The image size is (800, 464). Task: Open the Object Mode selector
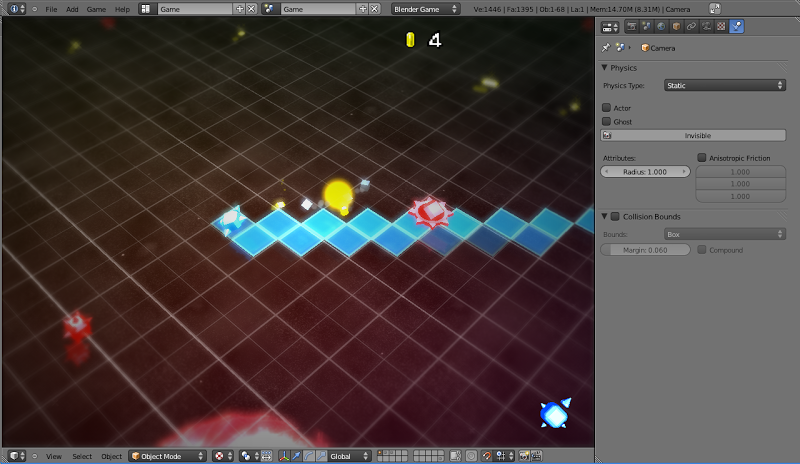click(x=167, y=456)
